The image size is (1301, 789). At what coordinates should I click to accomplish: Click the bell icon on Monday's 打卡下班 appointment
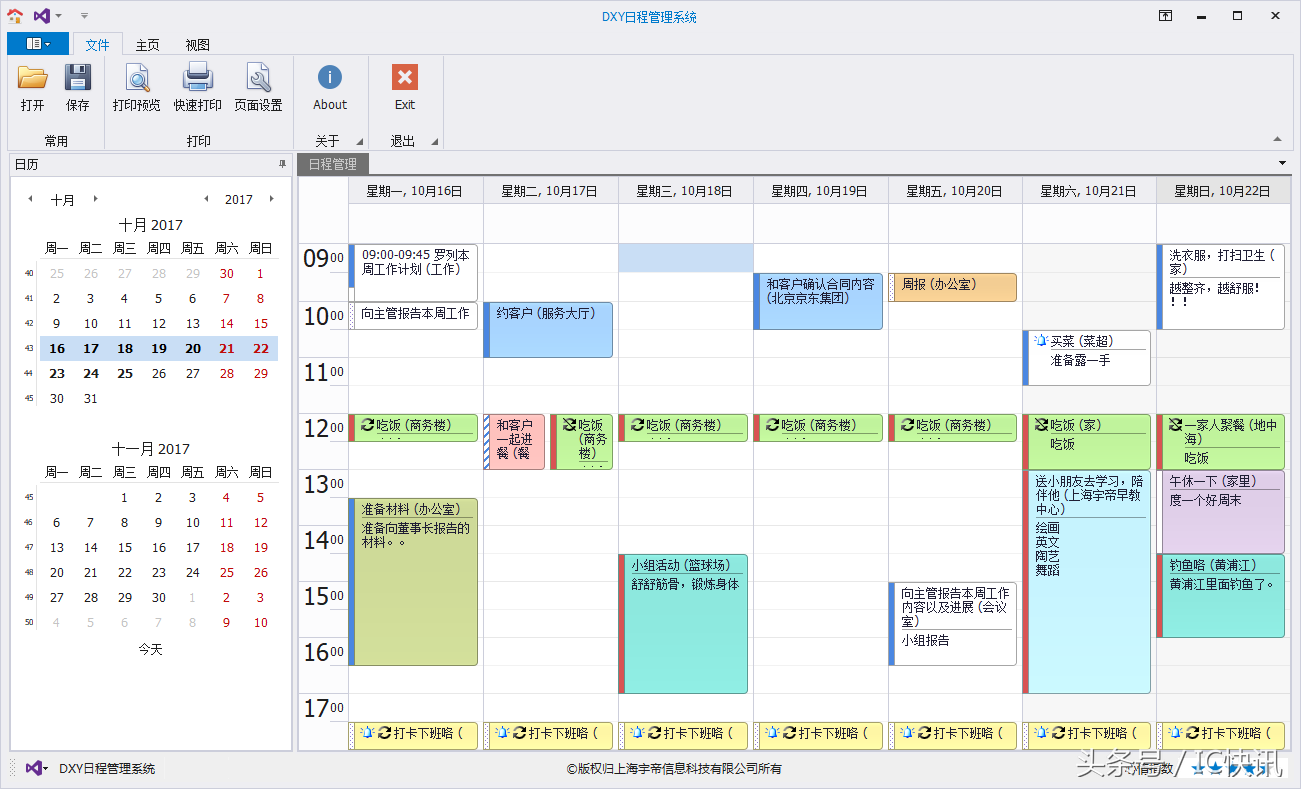(x=368, y=733)
